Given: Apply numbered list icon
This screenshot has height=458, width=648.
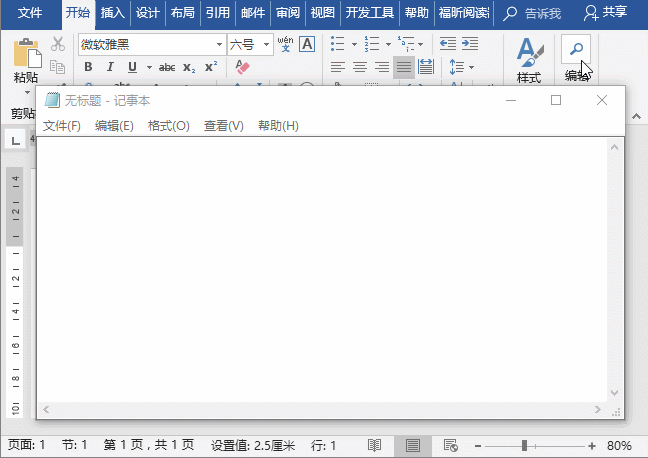Looking at the screenshot, I should click(x=372, y=43).
